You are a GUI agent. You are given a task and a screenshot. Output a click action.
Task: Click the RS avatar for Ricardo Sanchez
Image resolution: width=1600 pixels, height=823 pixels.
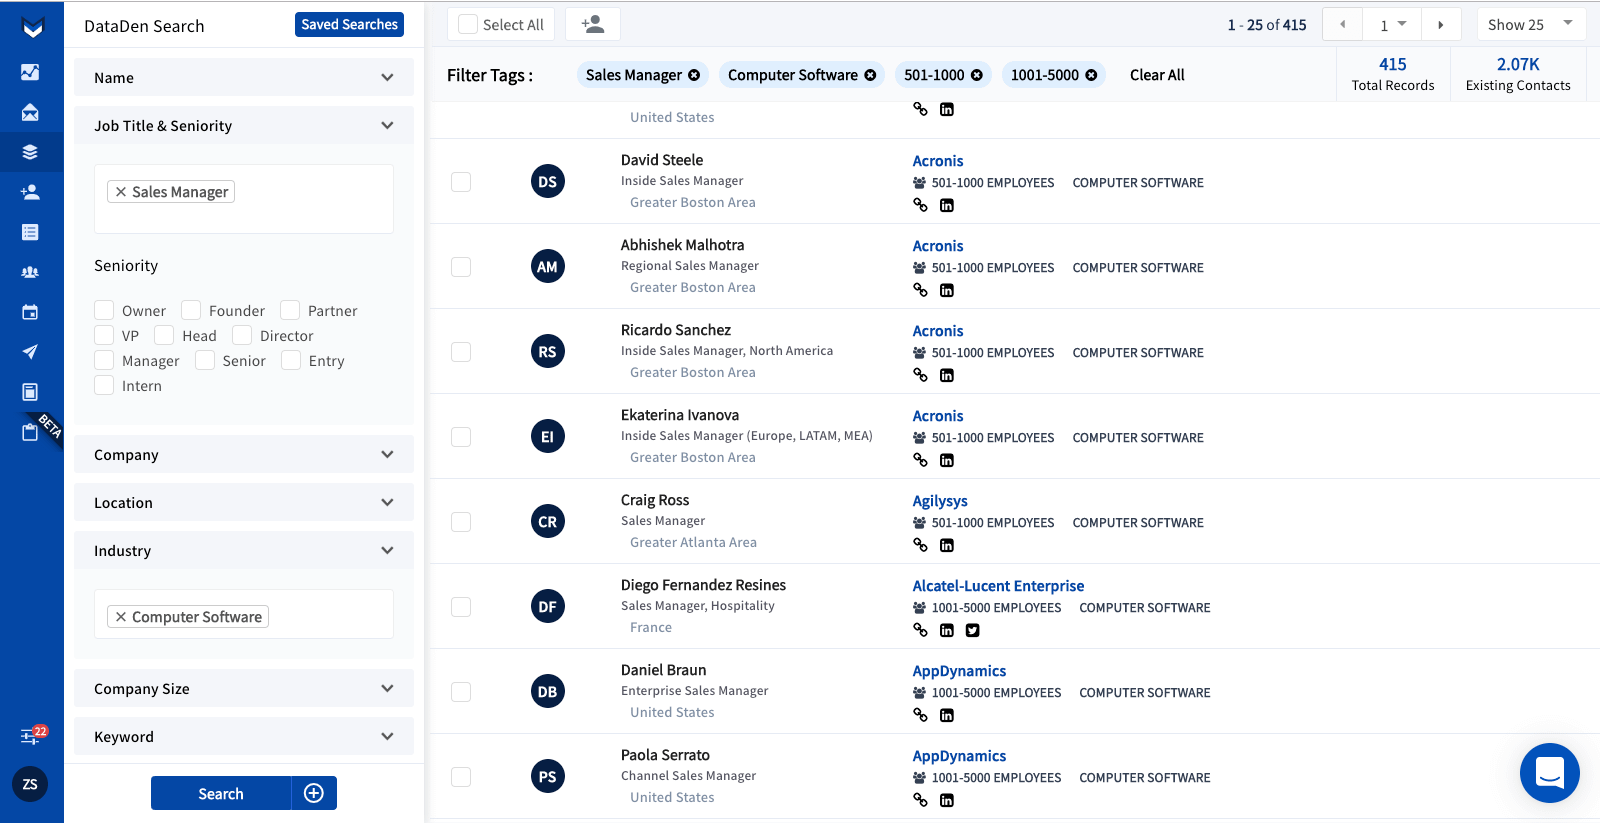coord(547,351)
